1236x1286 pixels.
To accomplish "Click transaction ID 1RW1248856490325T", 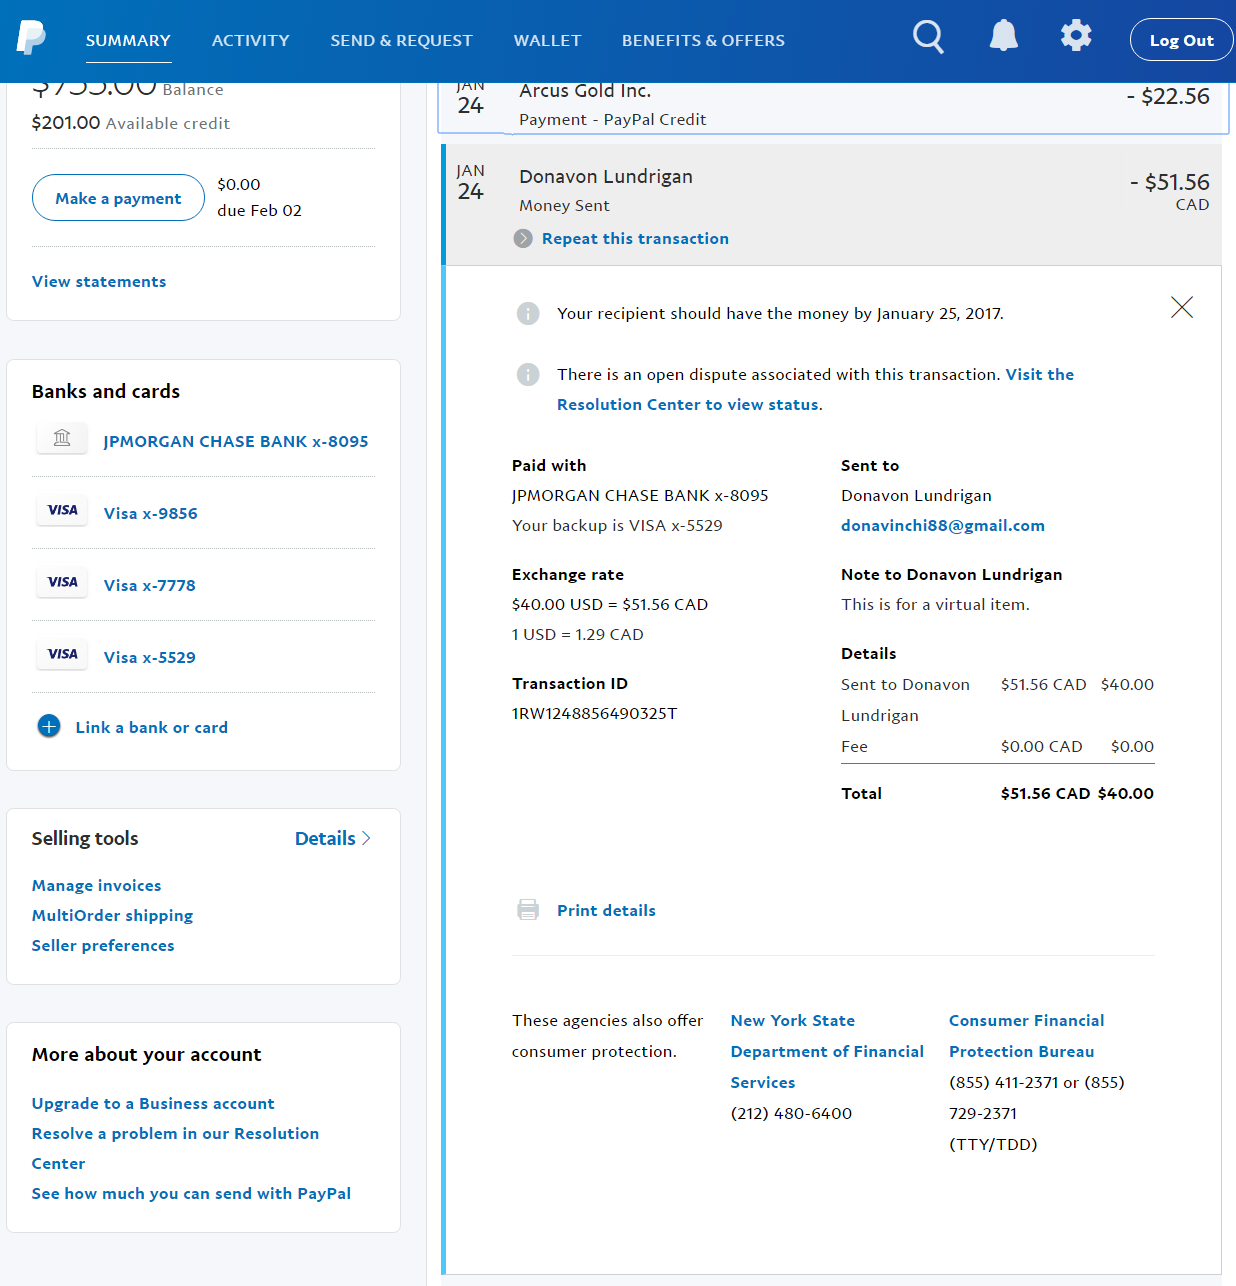I will pos(594,713).
